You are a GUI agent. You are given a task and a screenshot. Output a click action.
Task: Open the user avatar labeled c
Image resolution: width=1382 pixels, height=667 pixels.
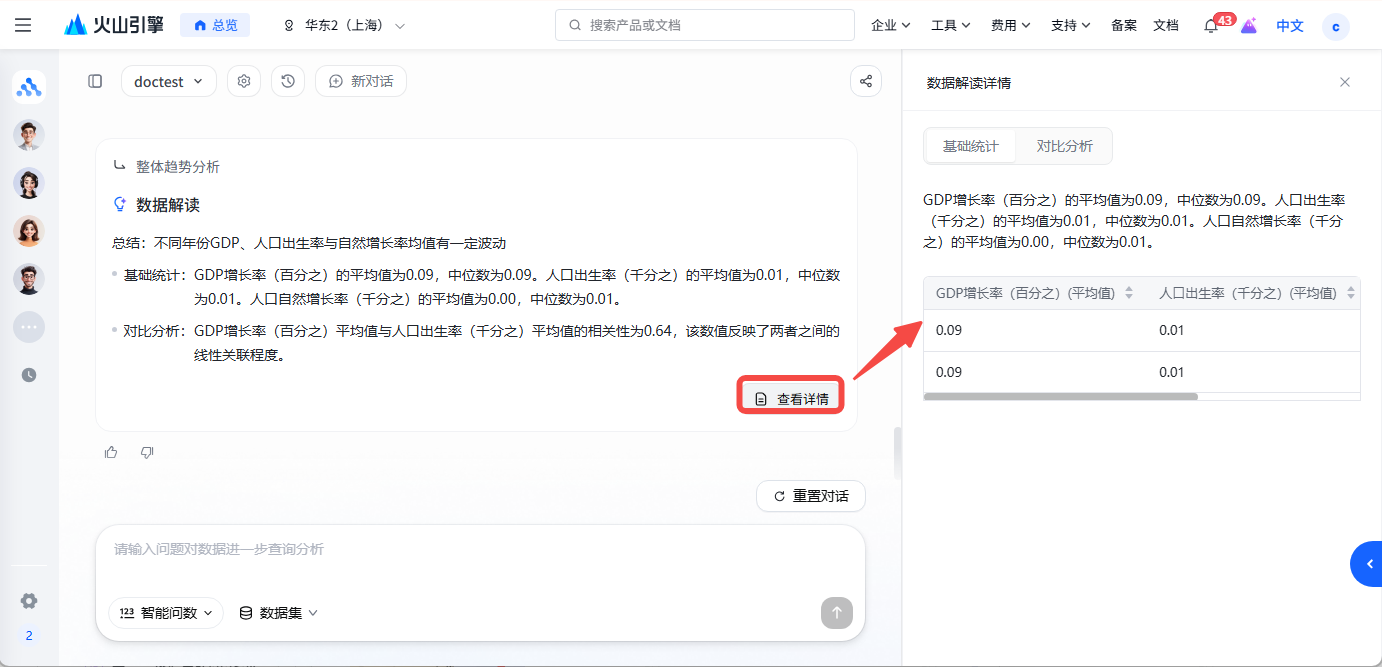(1336, 26)
